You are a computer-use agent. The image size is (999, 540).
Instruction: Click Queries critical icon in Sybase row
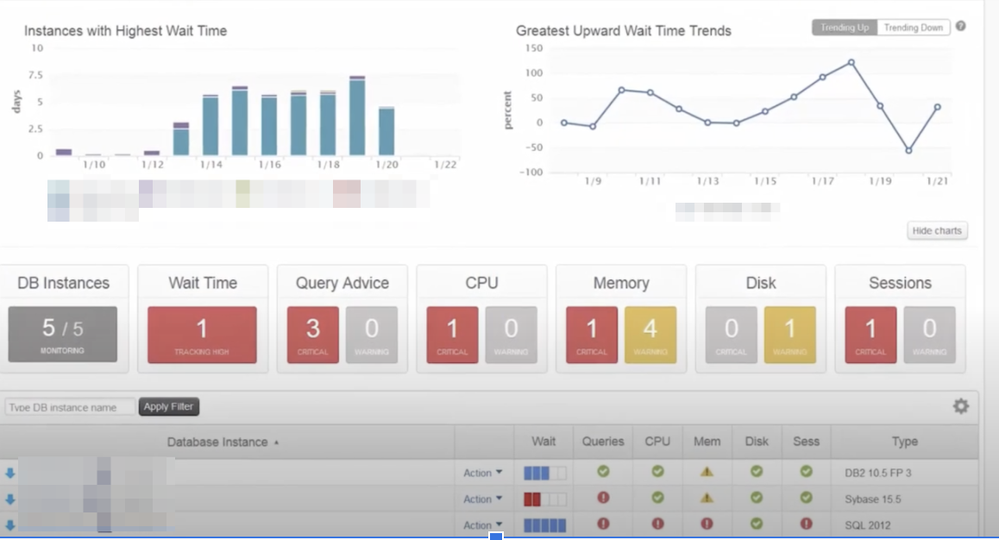(603, 497)
